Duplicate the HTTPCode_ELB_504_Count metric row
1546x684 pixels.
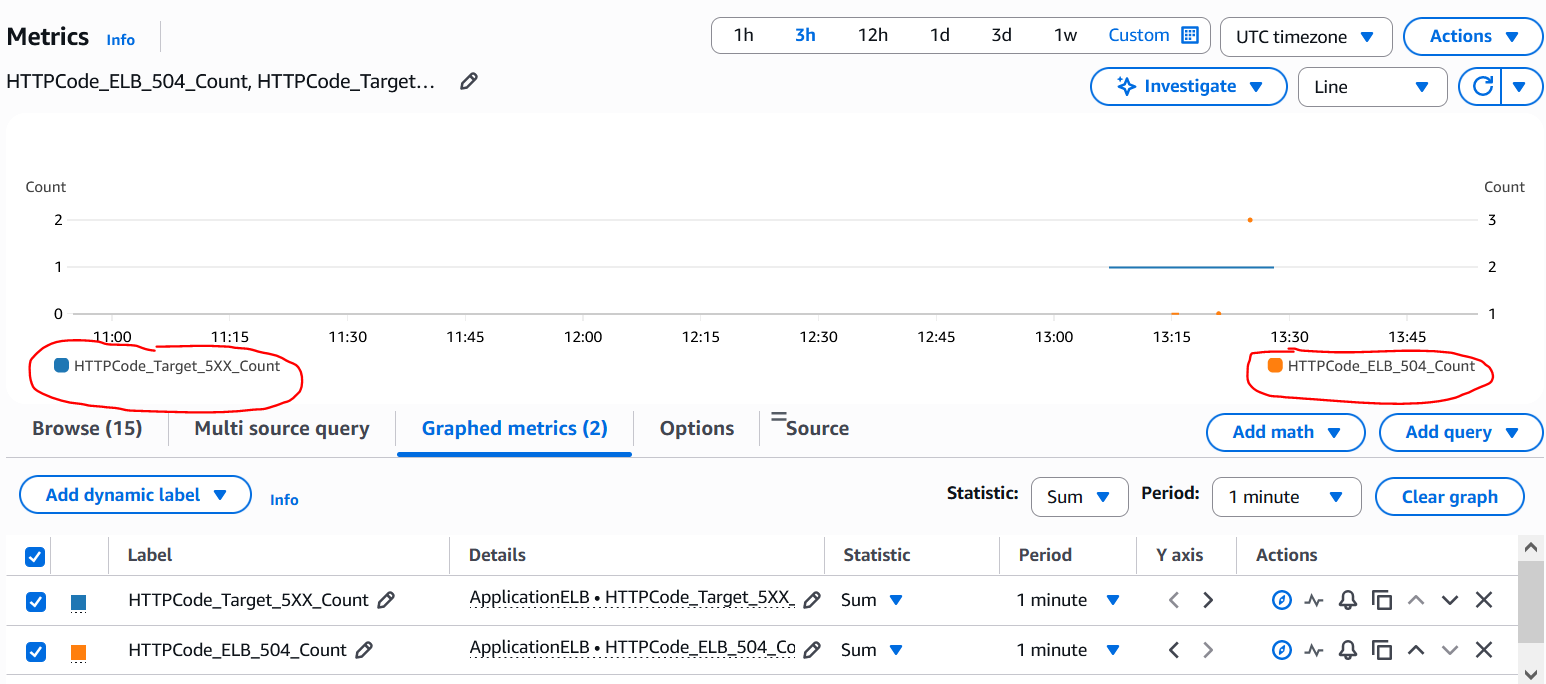(1382, 650)
